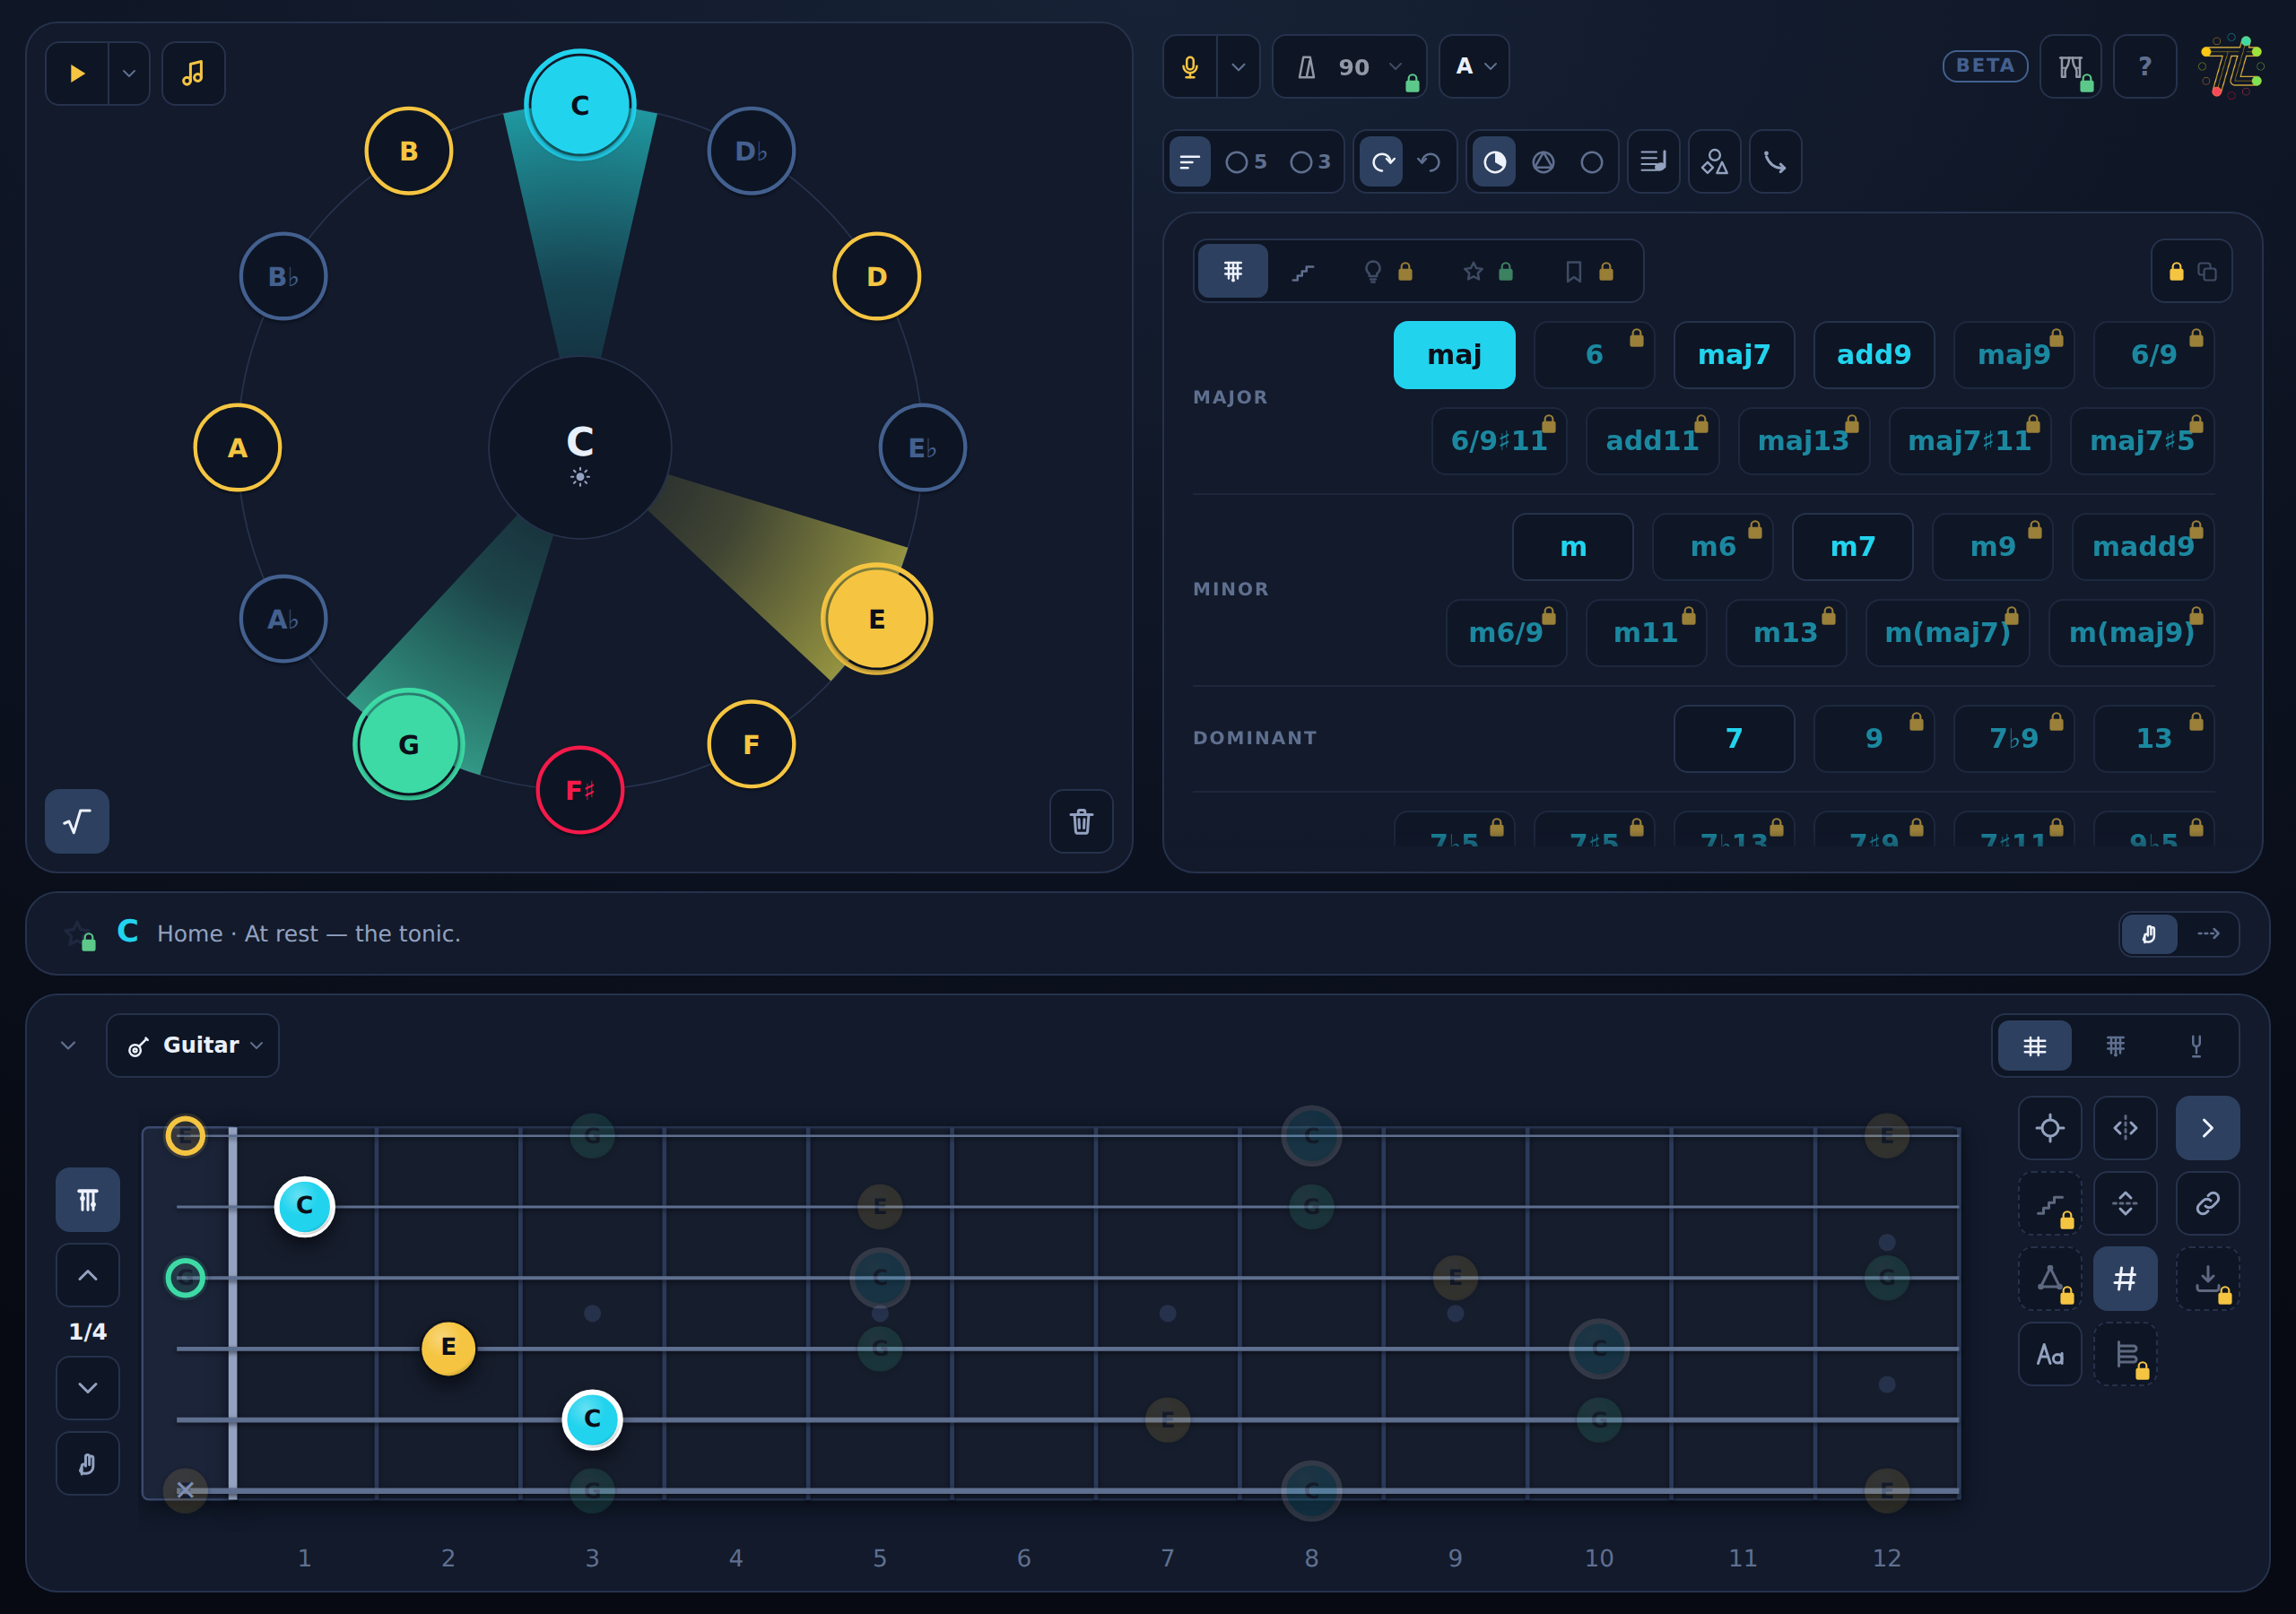Select the maj7 chord button
The width and height of the screenshot is (2296, 1614).
[x=1734, y=355]
